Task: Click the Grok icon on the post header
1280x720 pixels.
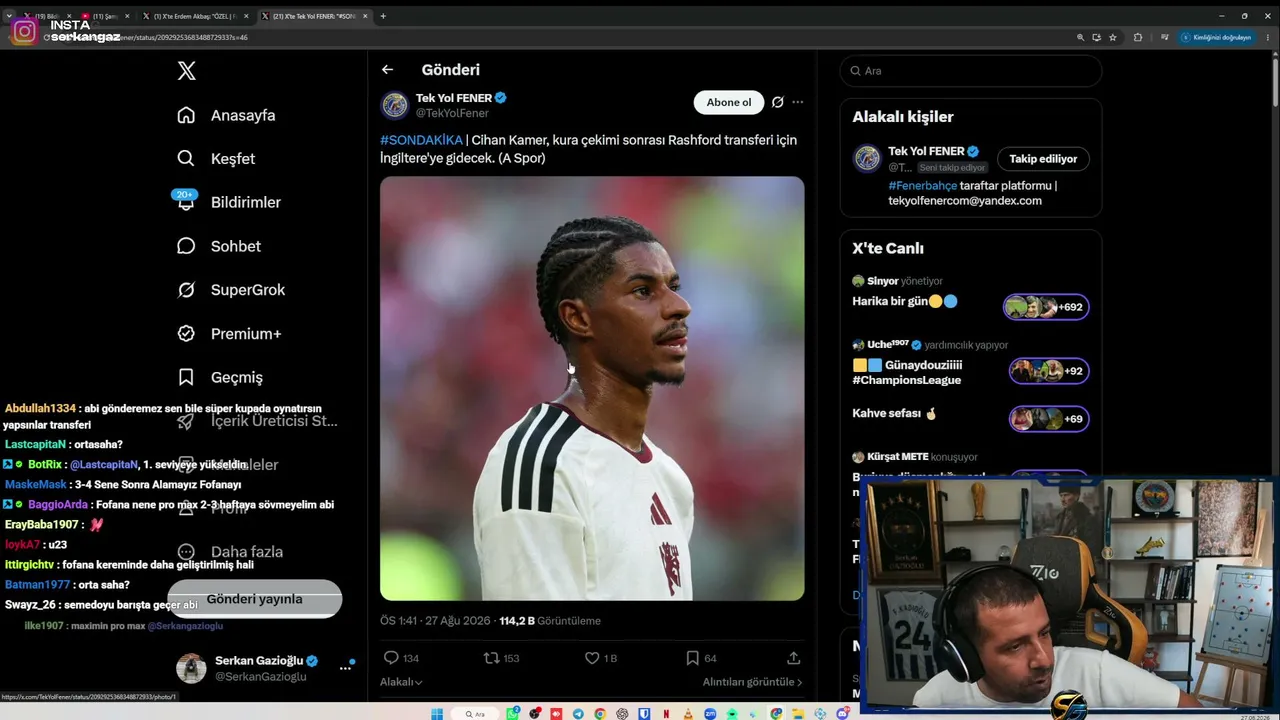Action: pos(777,102)
